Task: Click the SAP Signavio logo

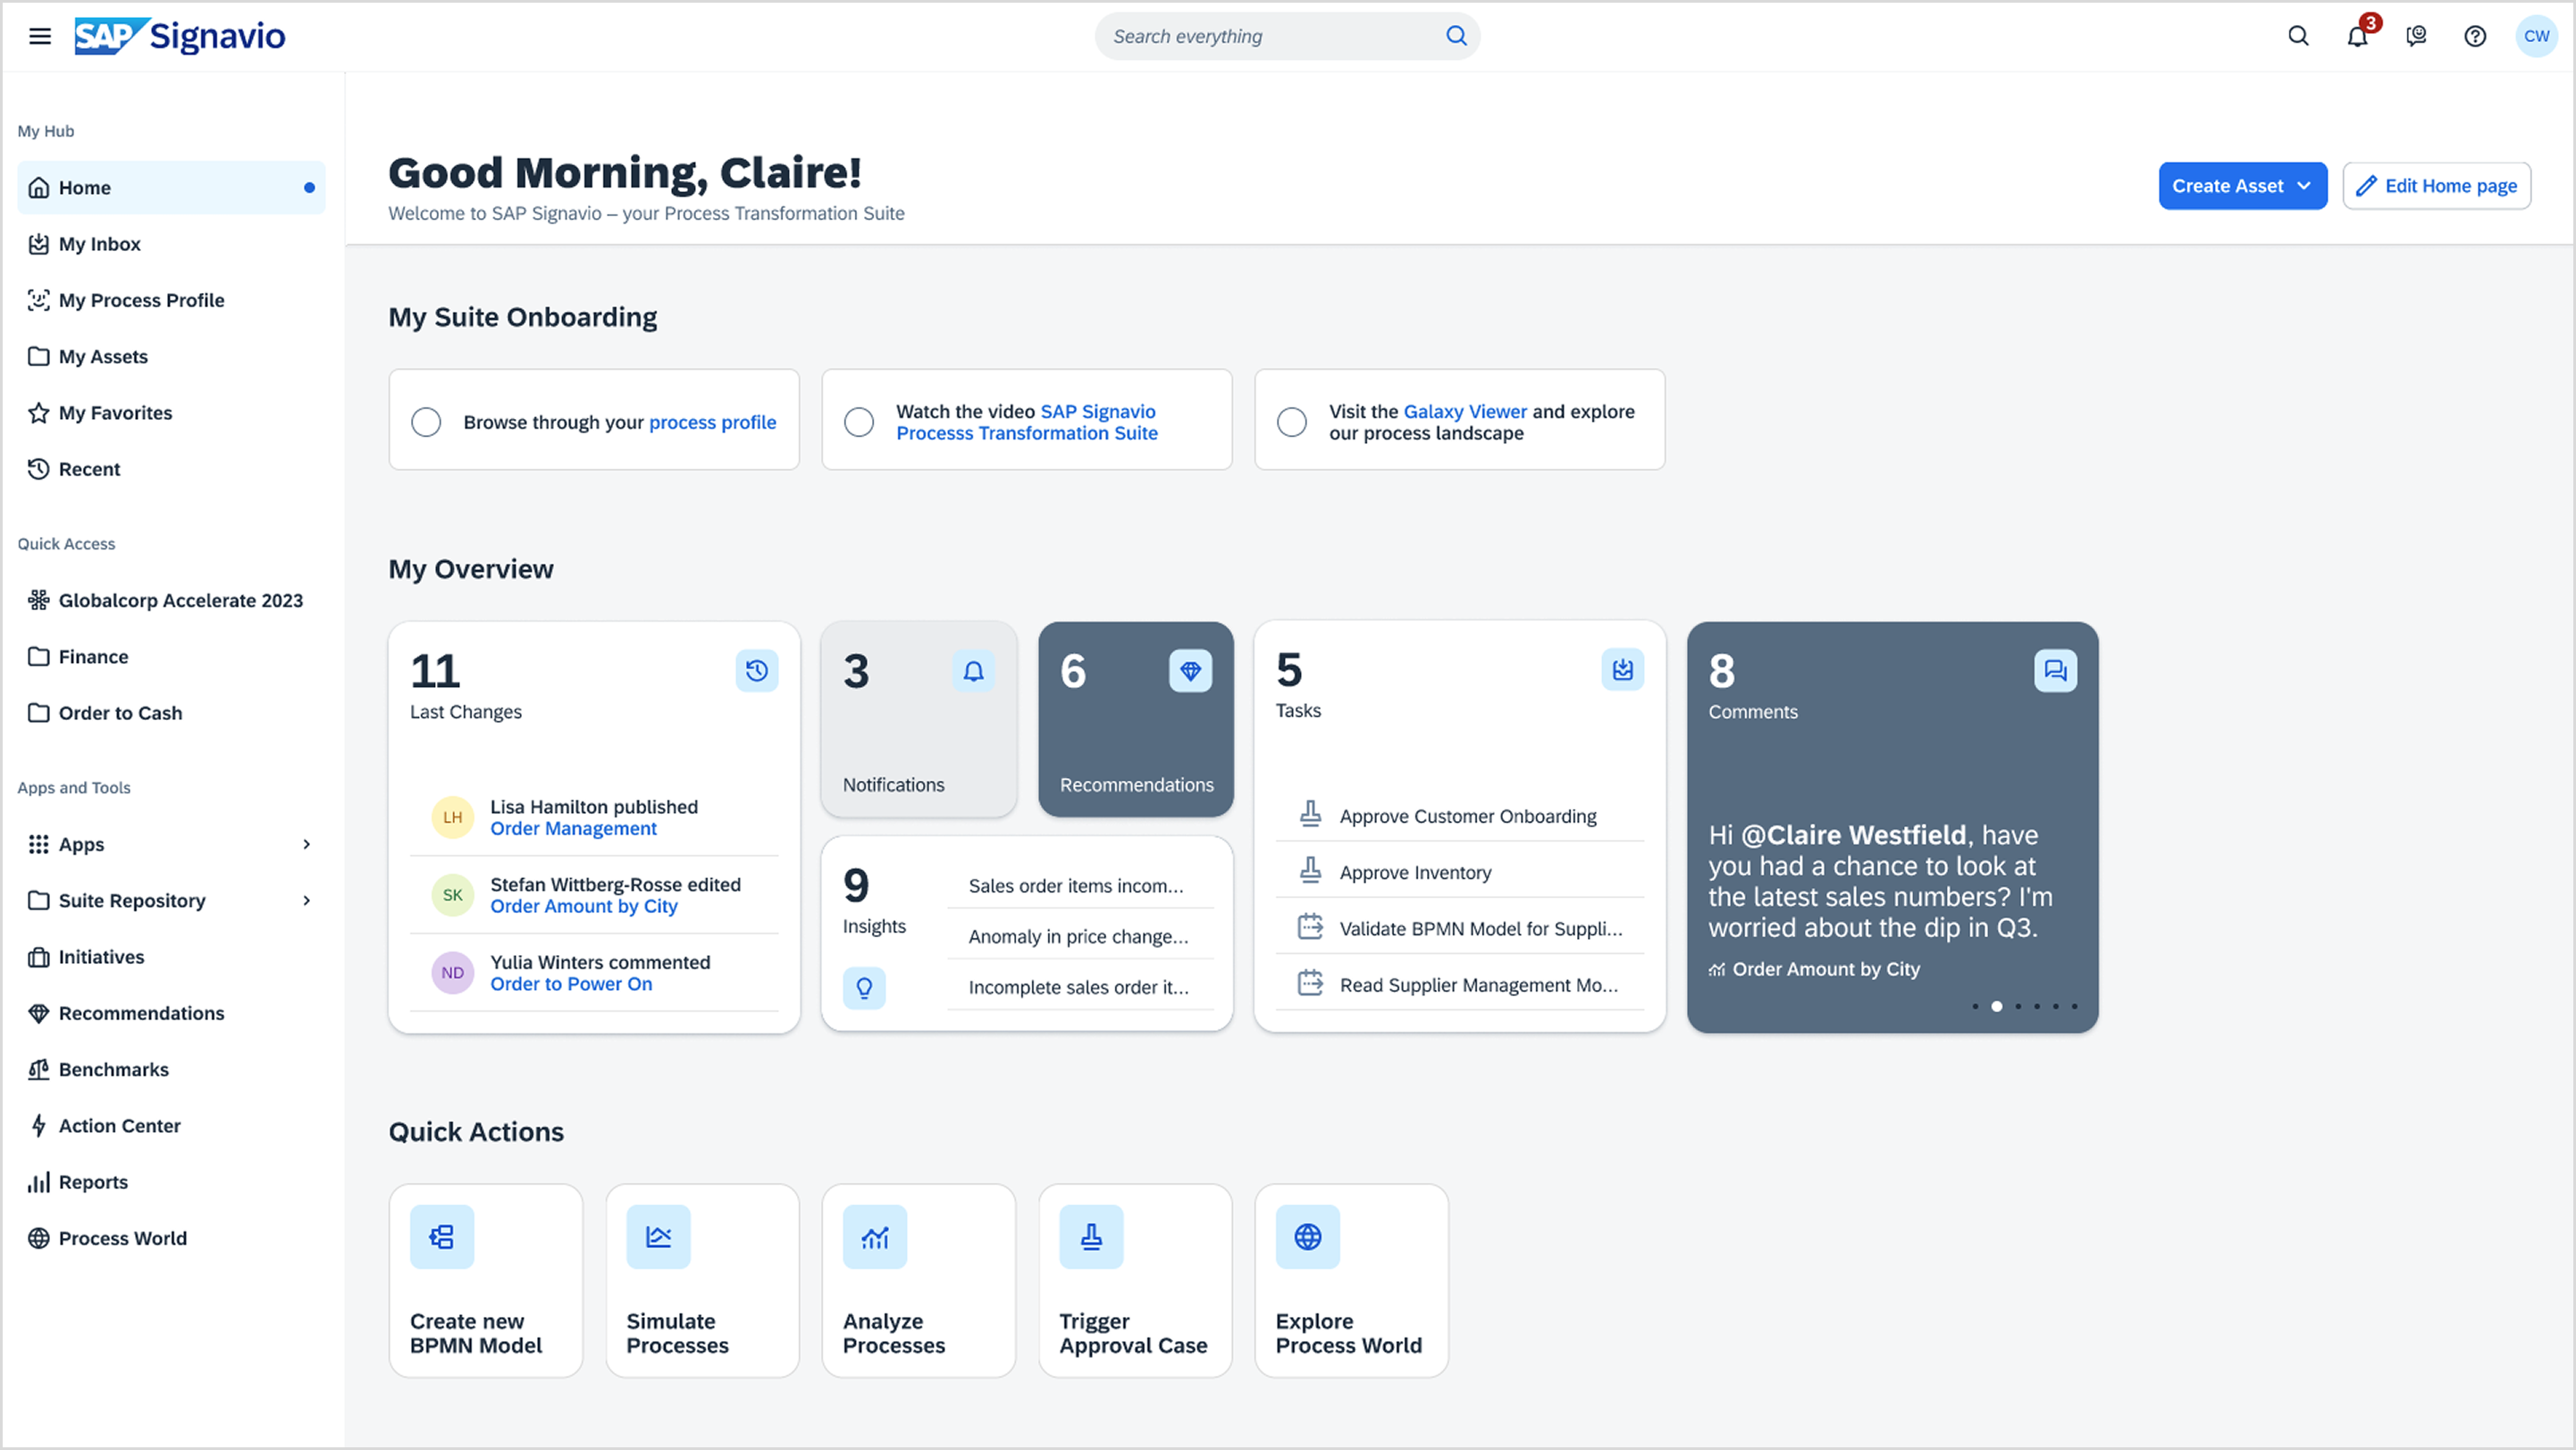Action: click(180, 36)
